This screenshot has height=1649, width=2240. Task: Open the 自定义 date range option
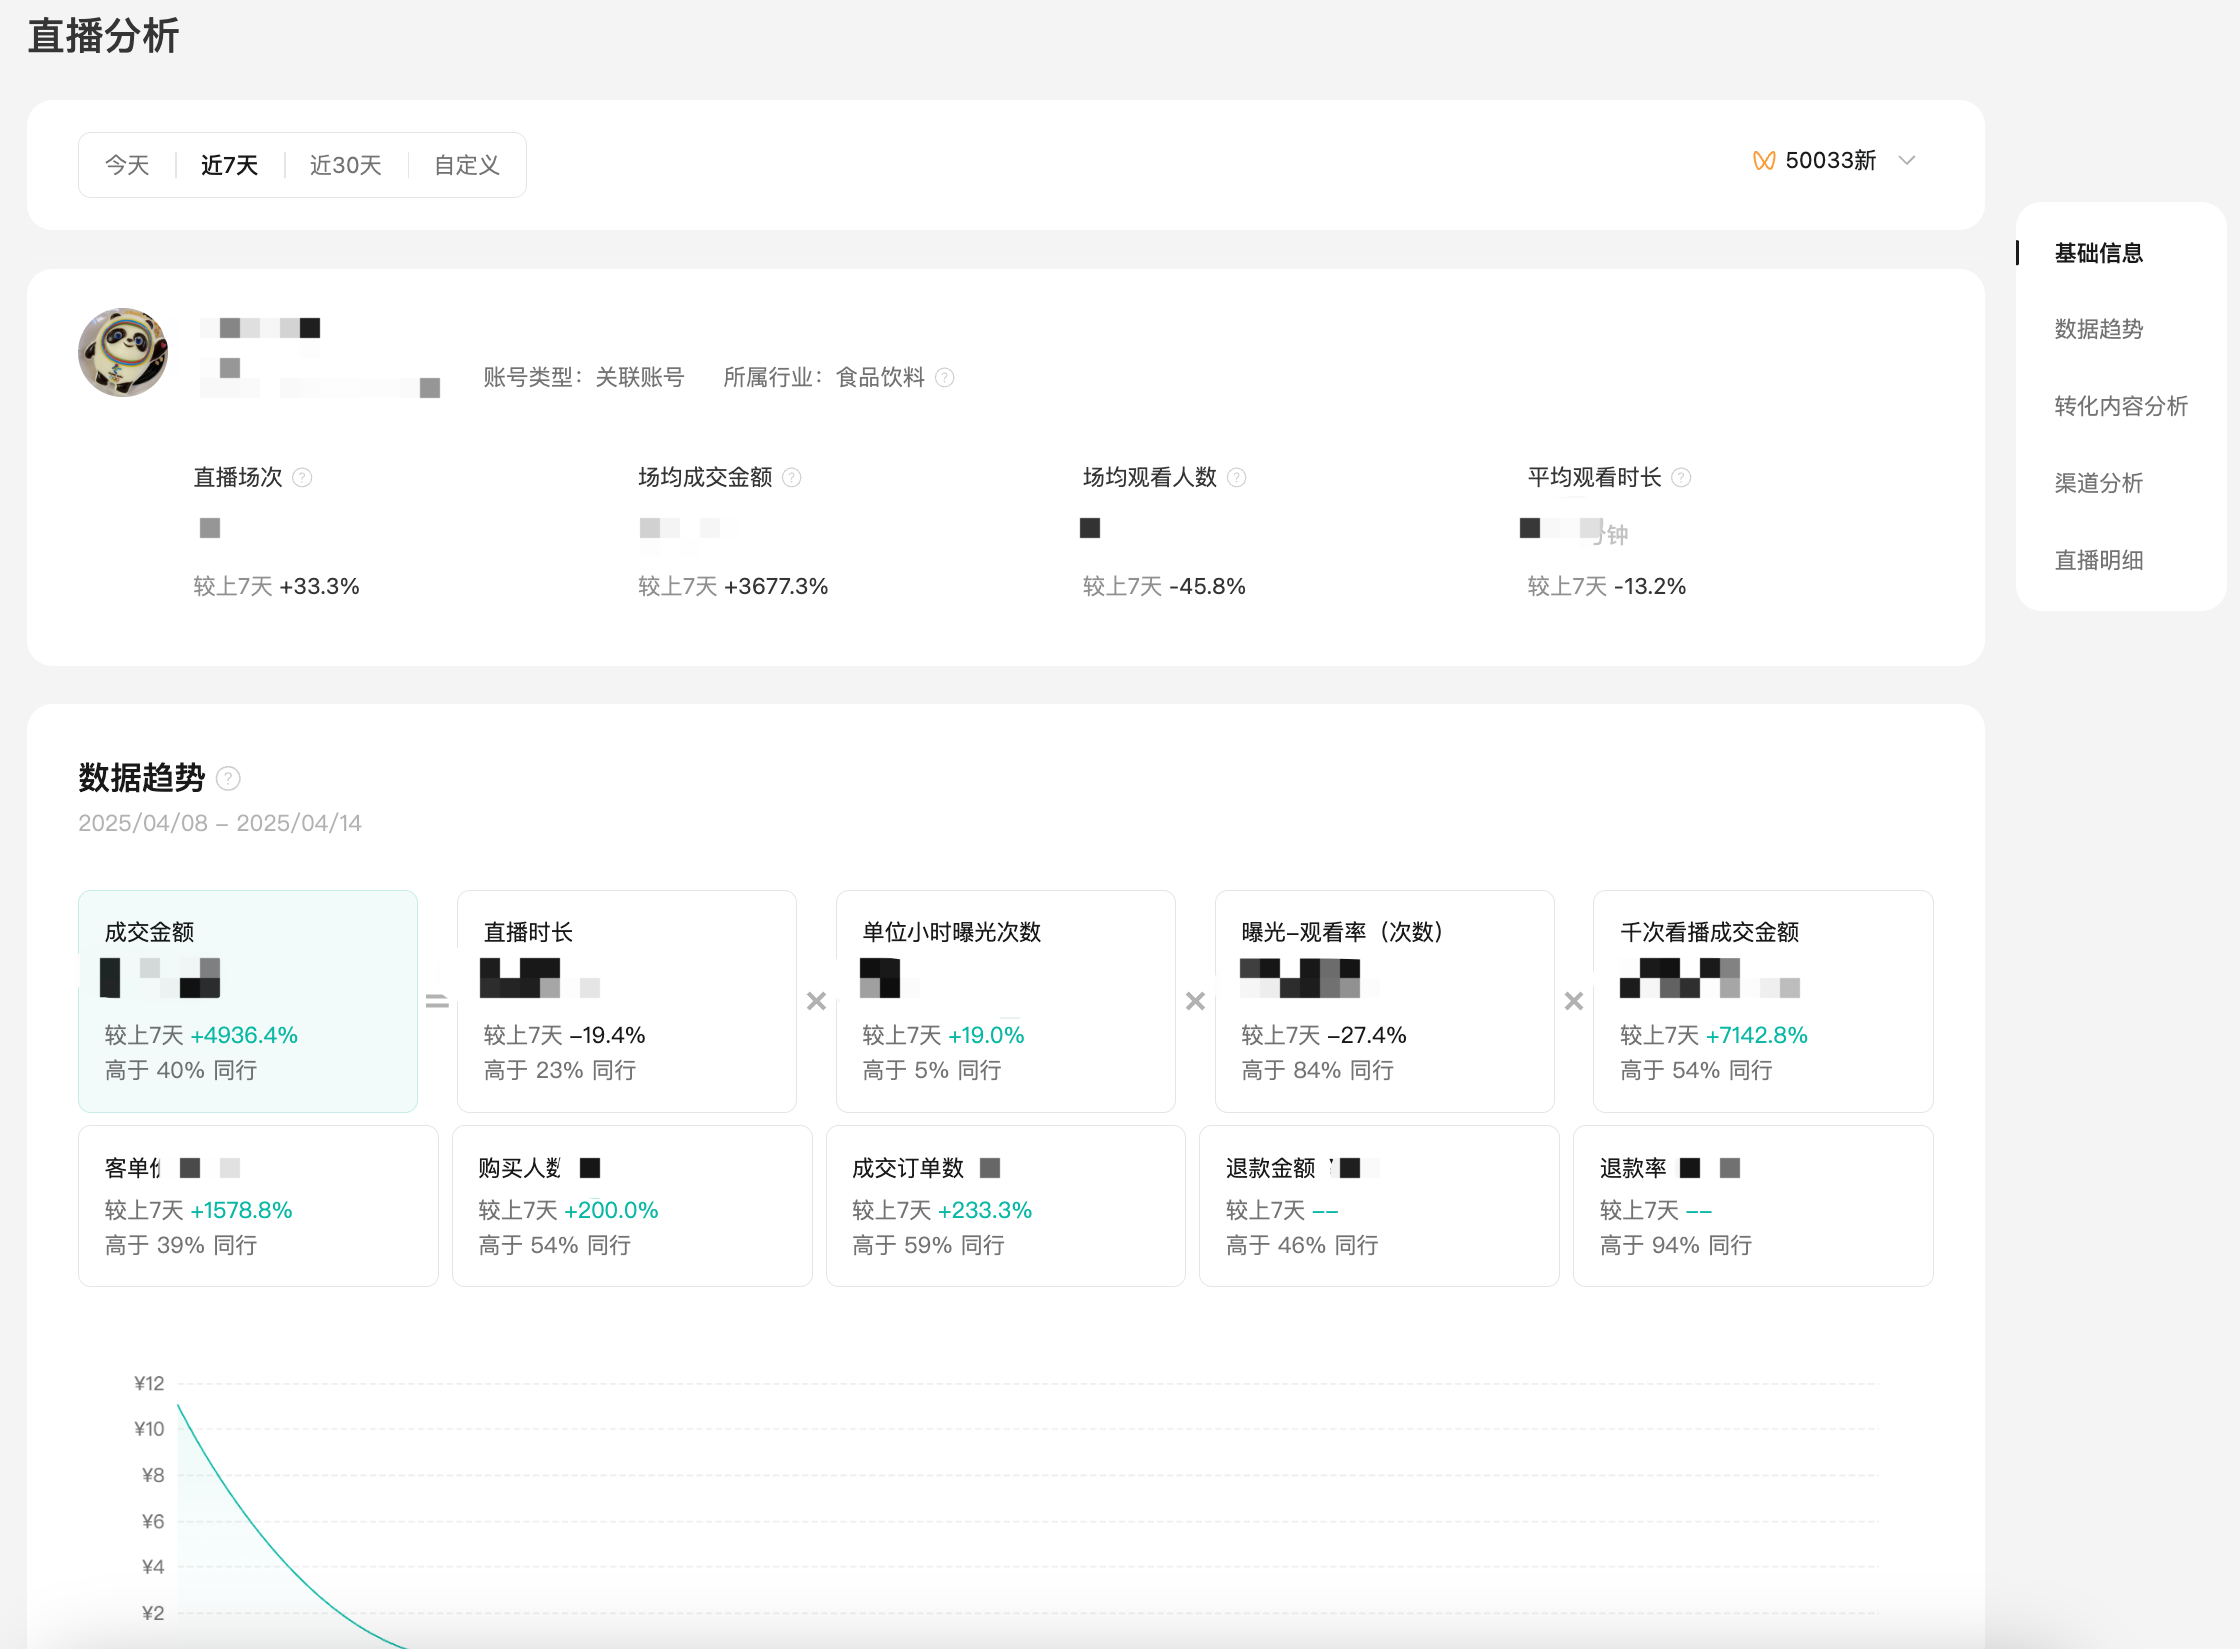point(467,165)
